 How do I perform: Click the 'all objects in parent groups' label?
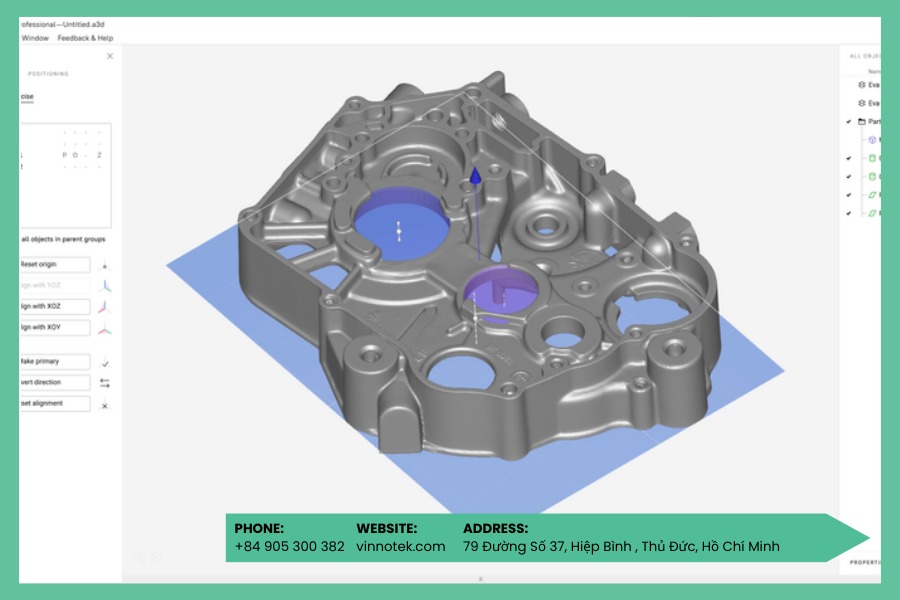pos(63,239)
